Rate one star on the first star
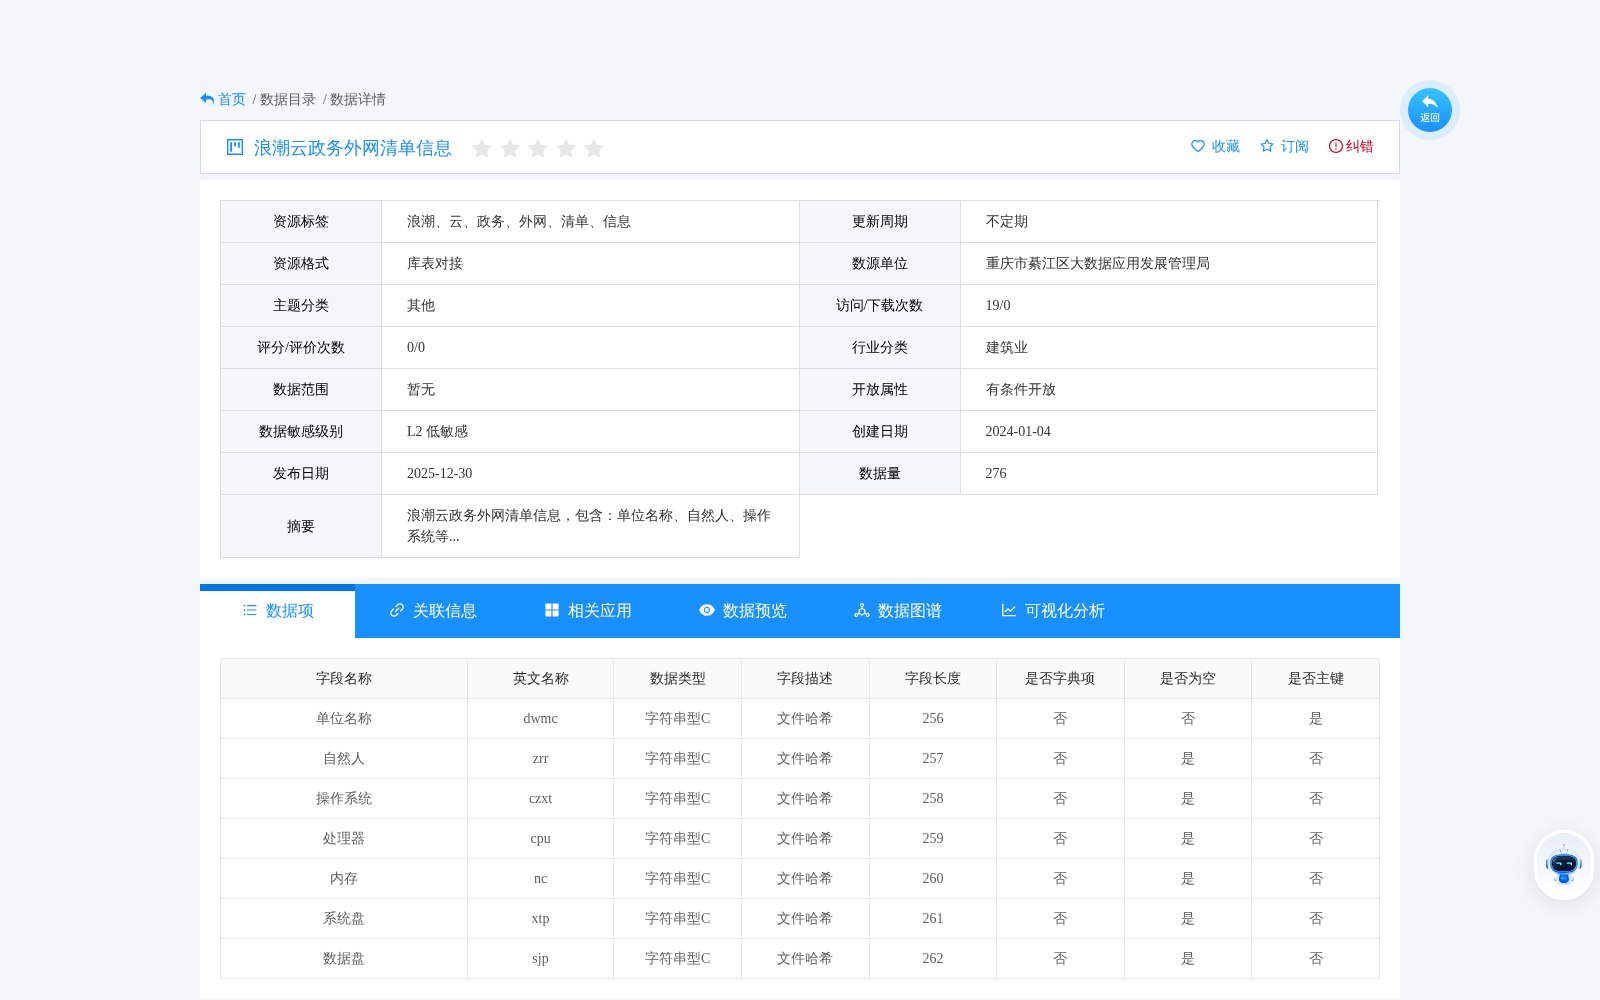The image size is (1600, 1000). click(x=482, y=148)
